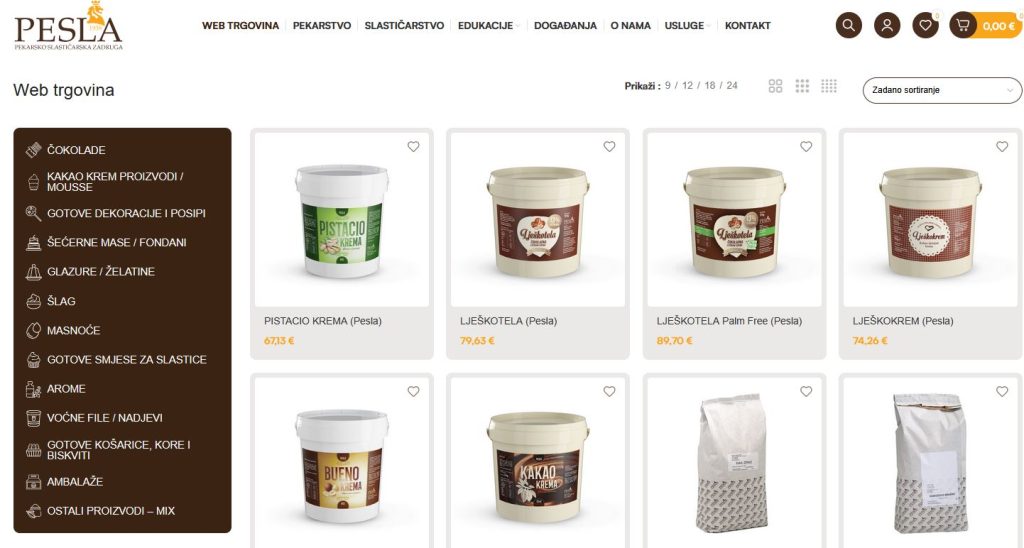Show 18 products per page
Viewport: 1024px width, 548px height.
(710, 86)
